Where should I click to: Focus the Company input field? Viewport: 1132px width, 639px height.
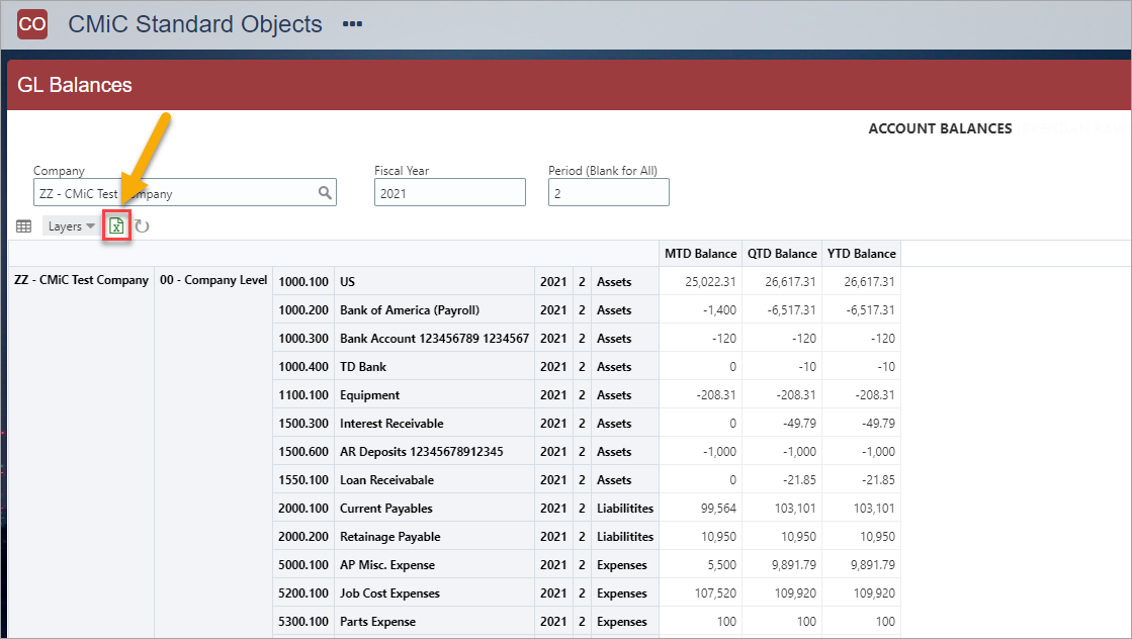(185, 192)
